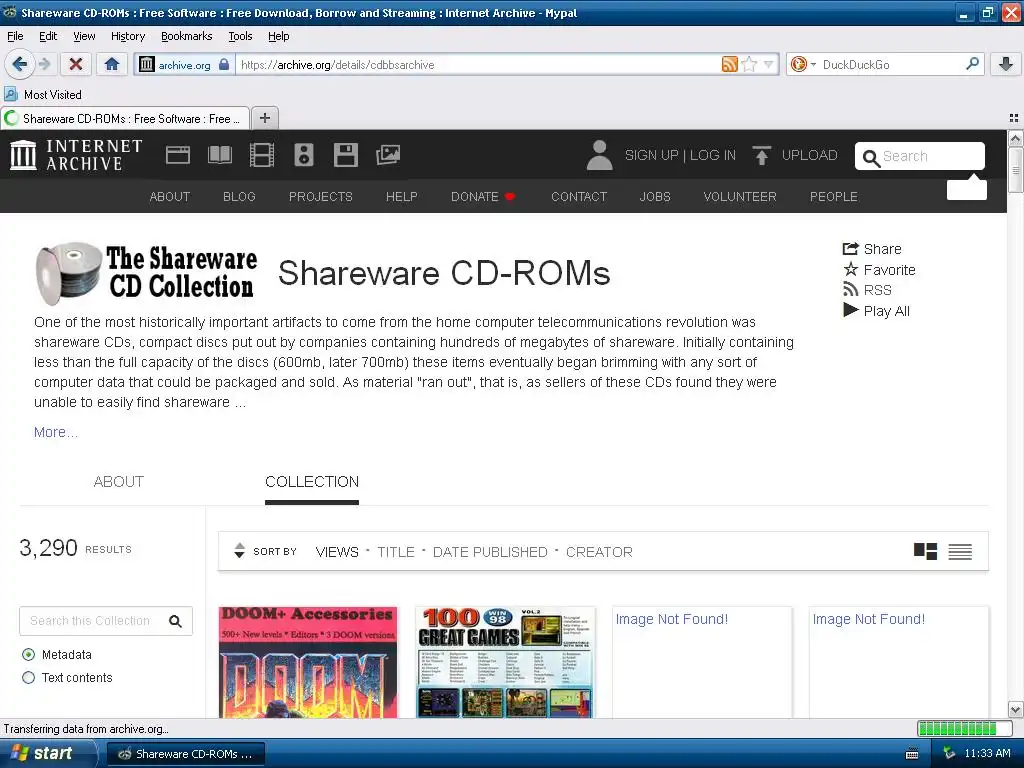Viewport: 1024px width, 768px height.
Task: Sort results by CREATOR
Action: click(599, 552)
